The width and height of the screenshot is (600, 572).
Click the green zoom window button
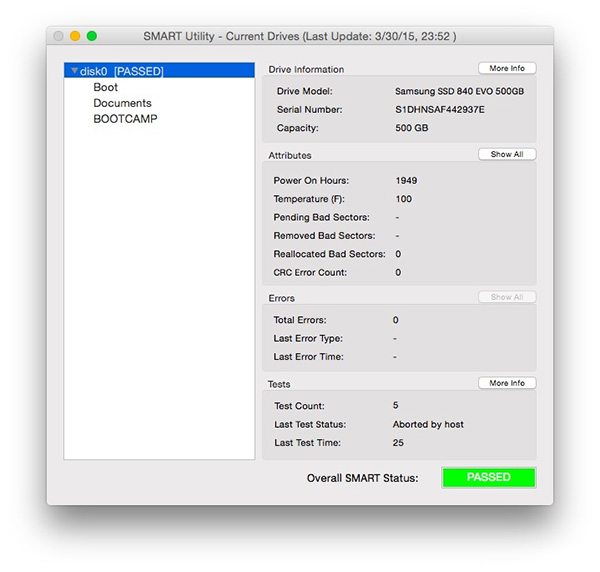point(92,36)
